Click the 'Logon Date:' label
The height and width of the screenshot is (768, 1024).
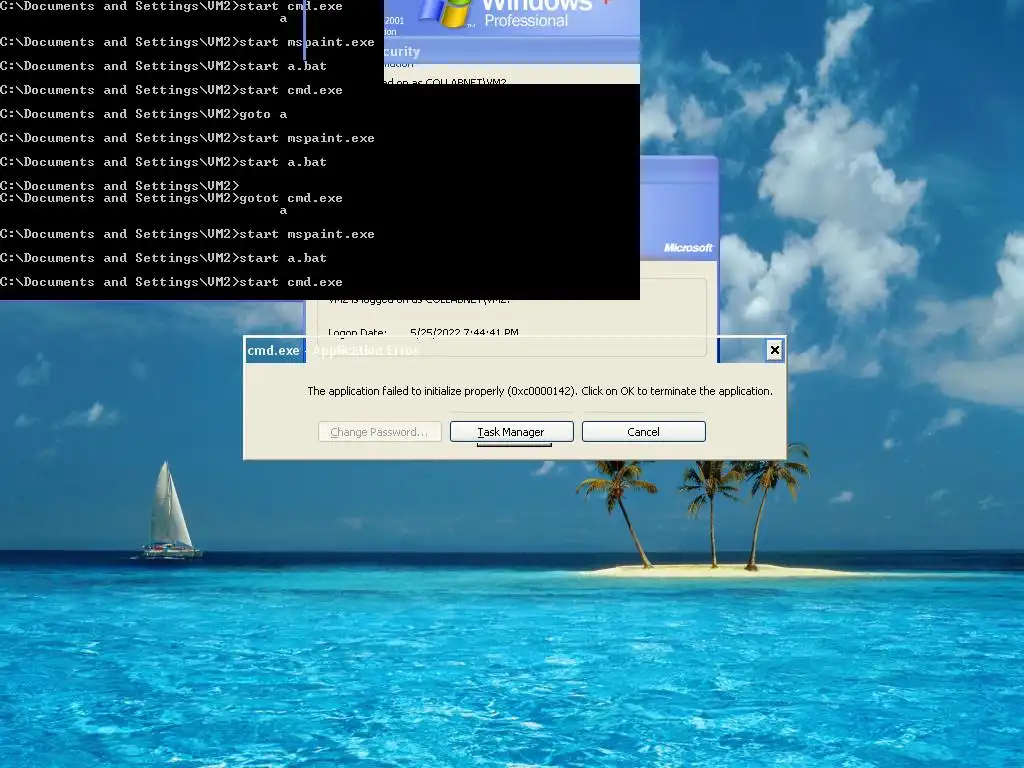357,333
